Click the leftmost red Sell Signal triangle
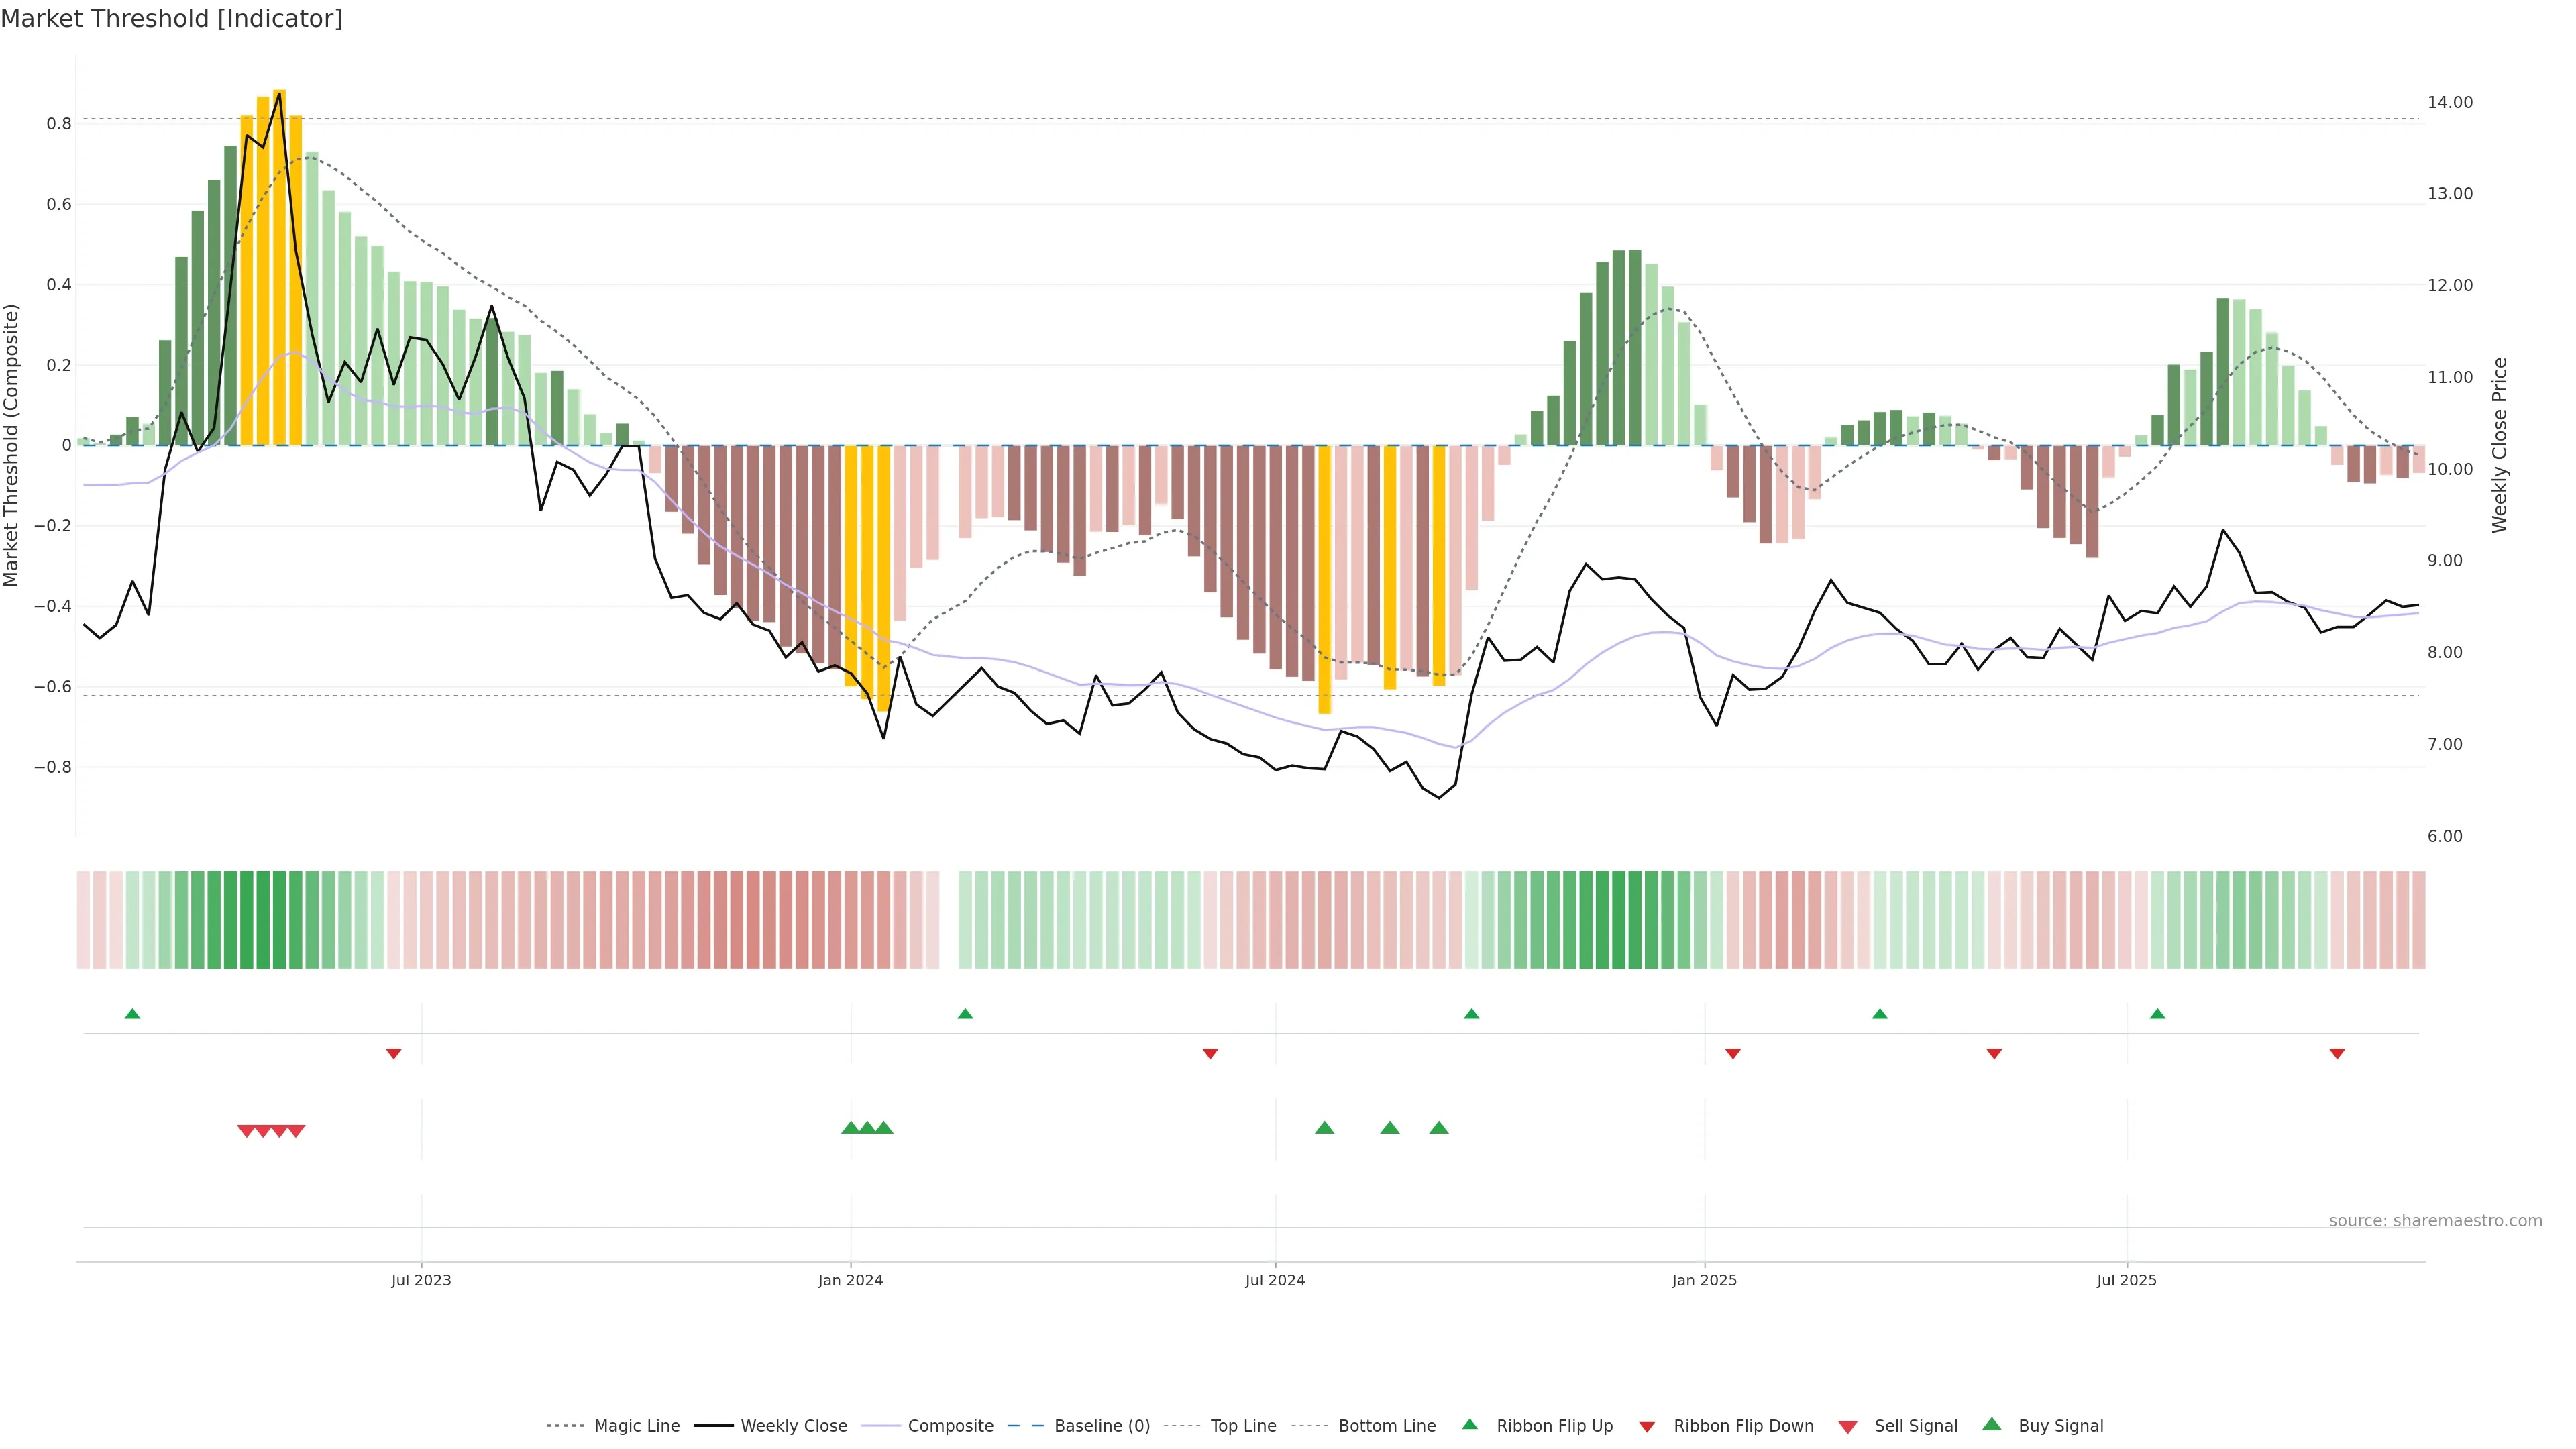Viewport: 2576px width, 1449px height. (x=246, y=1131)
